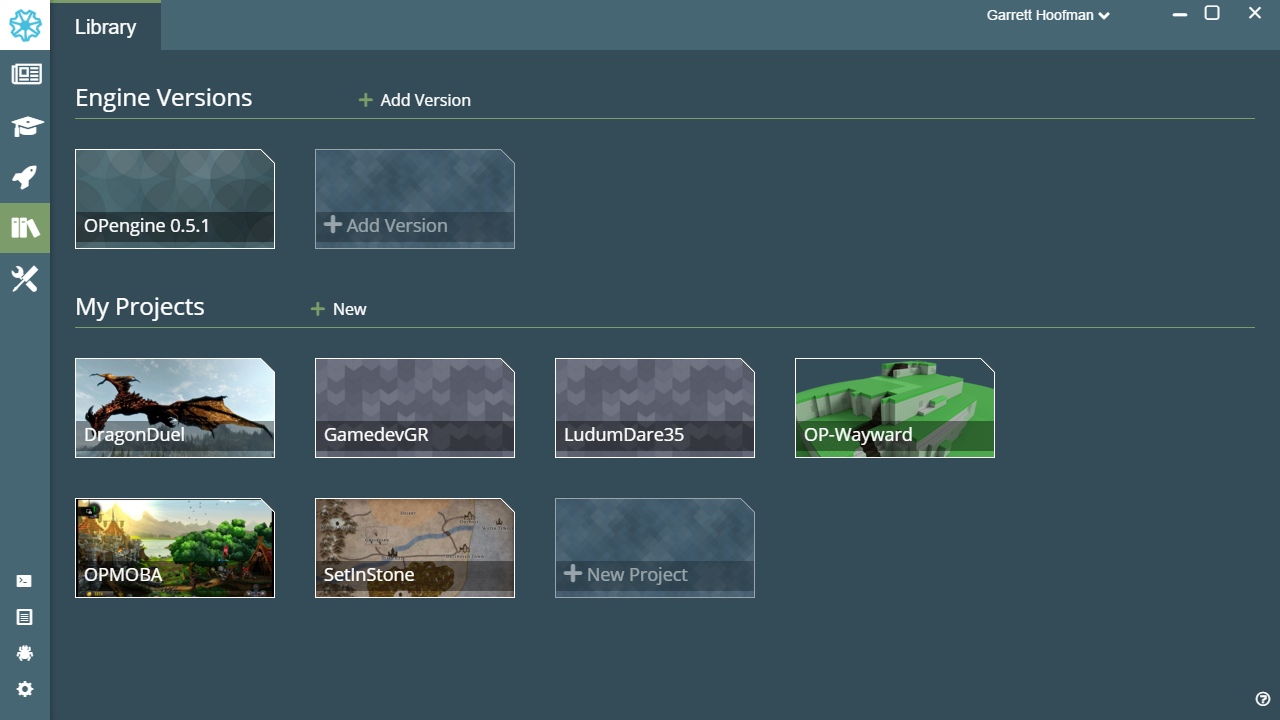Open the OPMOBA project
The height and width of the screenshot is (720, 1280).
click(175, 548)
